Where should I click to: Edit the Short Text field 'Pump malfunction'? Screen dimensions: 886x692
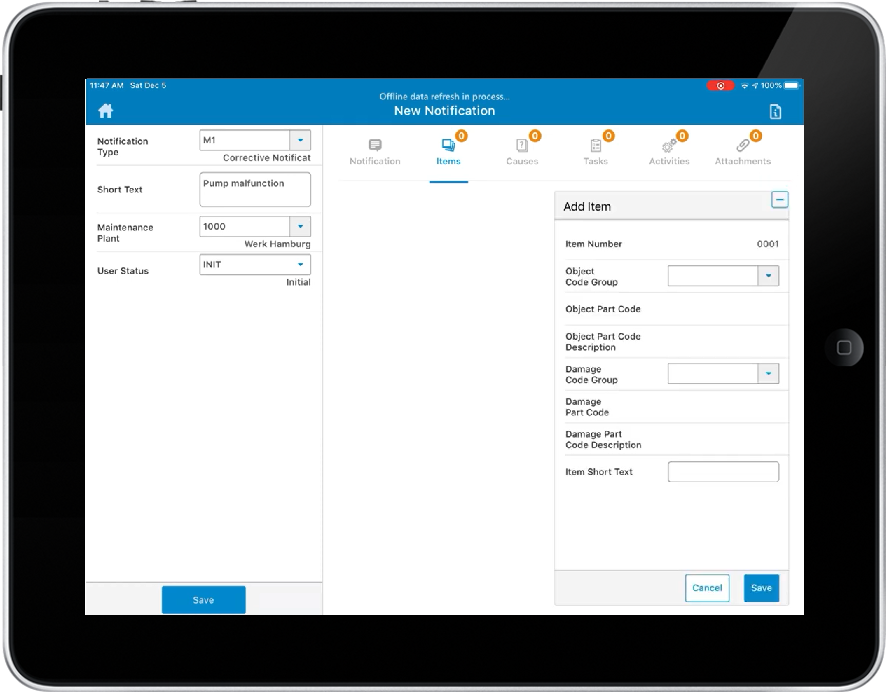point(255,189)
